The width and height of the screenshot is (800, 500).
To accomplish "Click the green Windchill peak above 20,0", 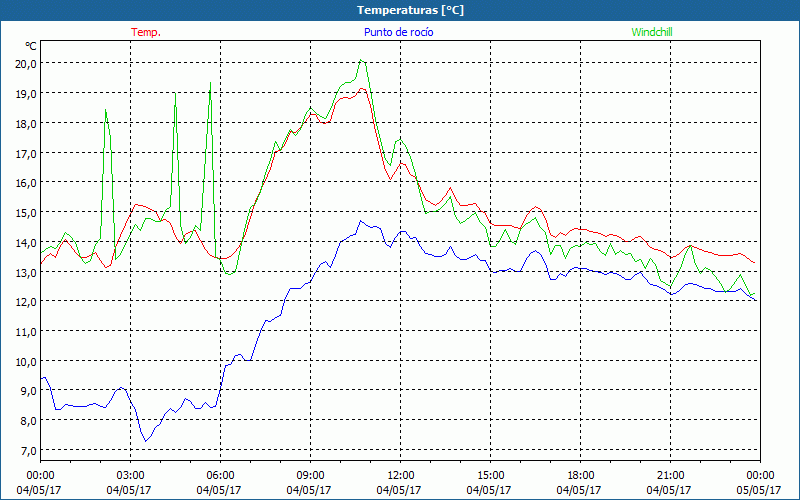I will tap(361, 60).
